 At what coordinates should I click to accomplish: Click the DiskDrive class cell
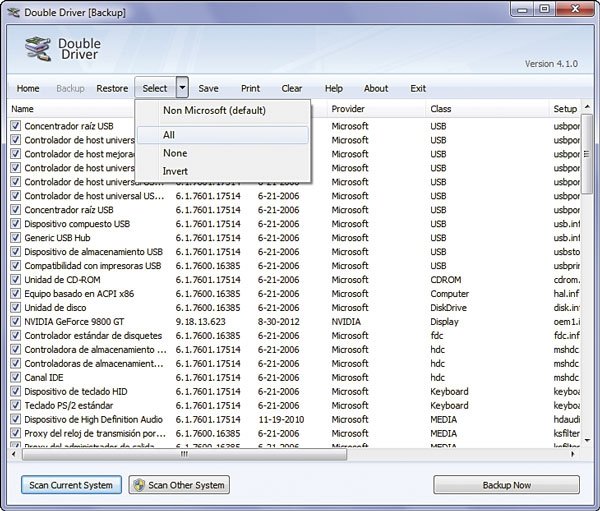[x=448, y=308]
